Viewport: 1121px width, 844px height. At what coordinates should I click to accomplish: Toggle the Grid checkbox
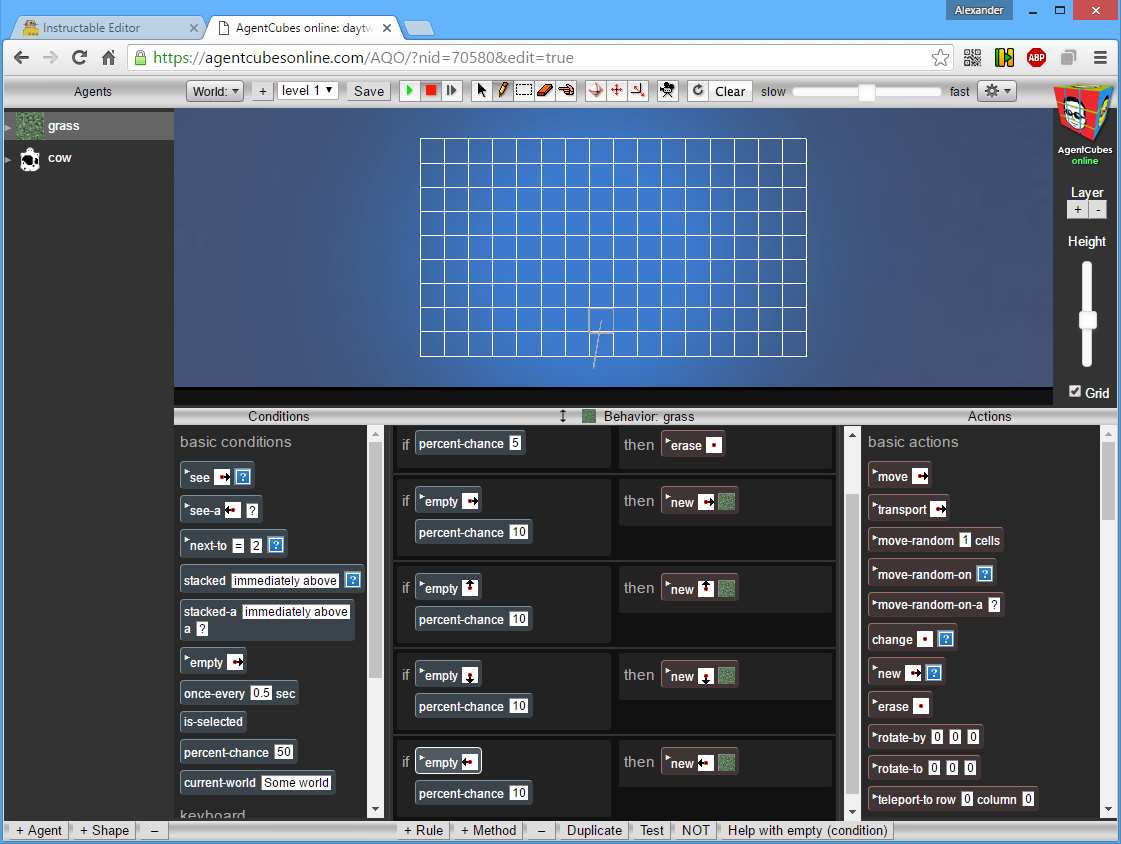coord(1075,392)
